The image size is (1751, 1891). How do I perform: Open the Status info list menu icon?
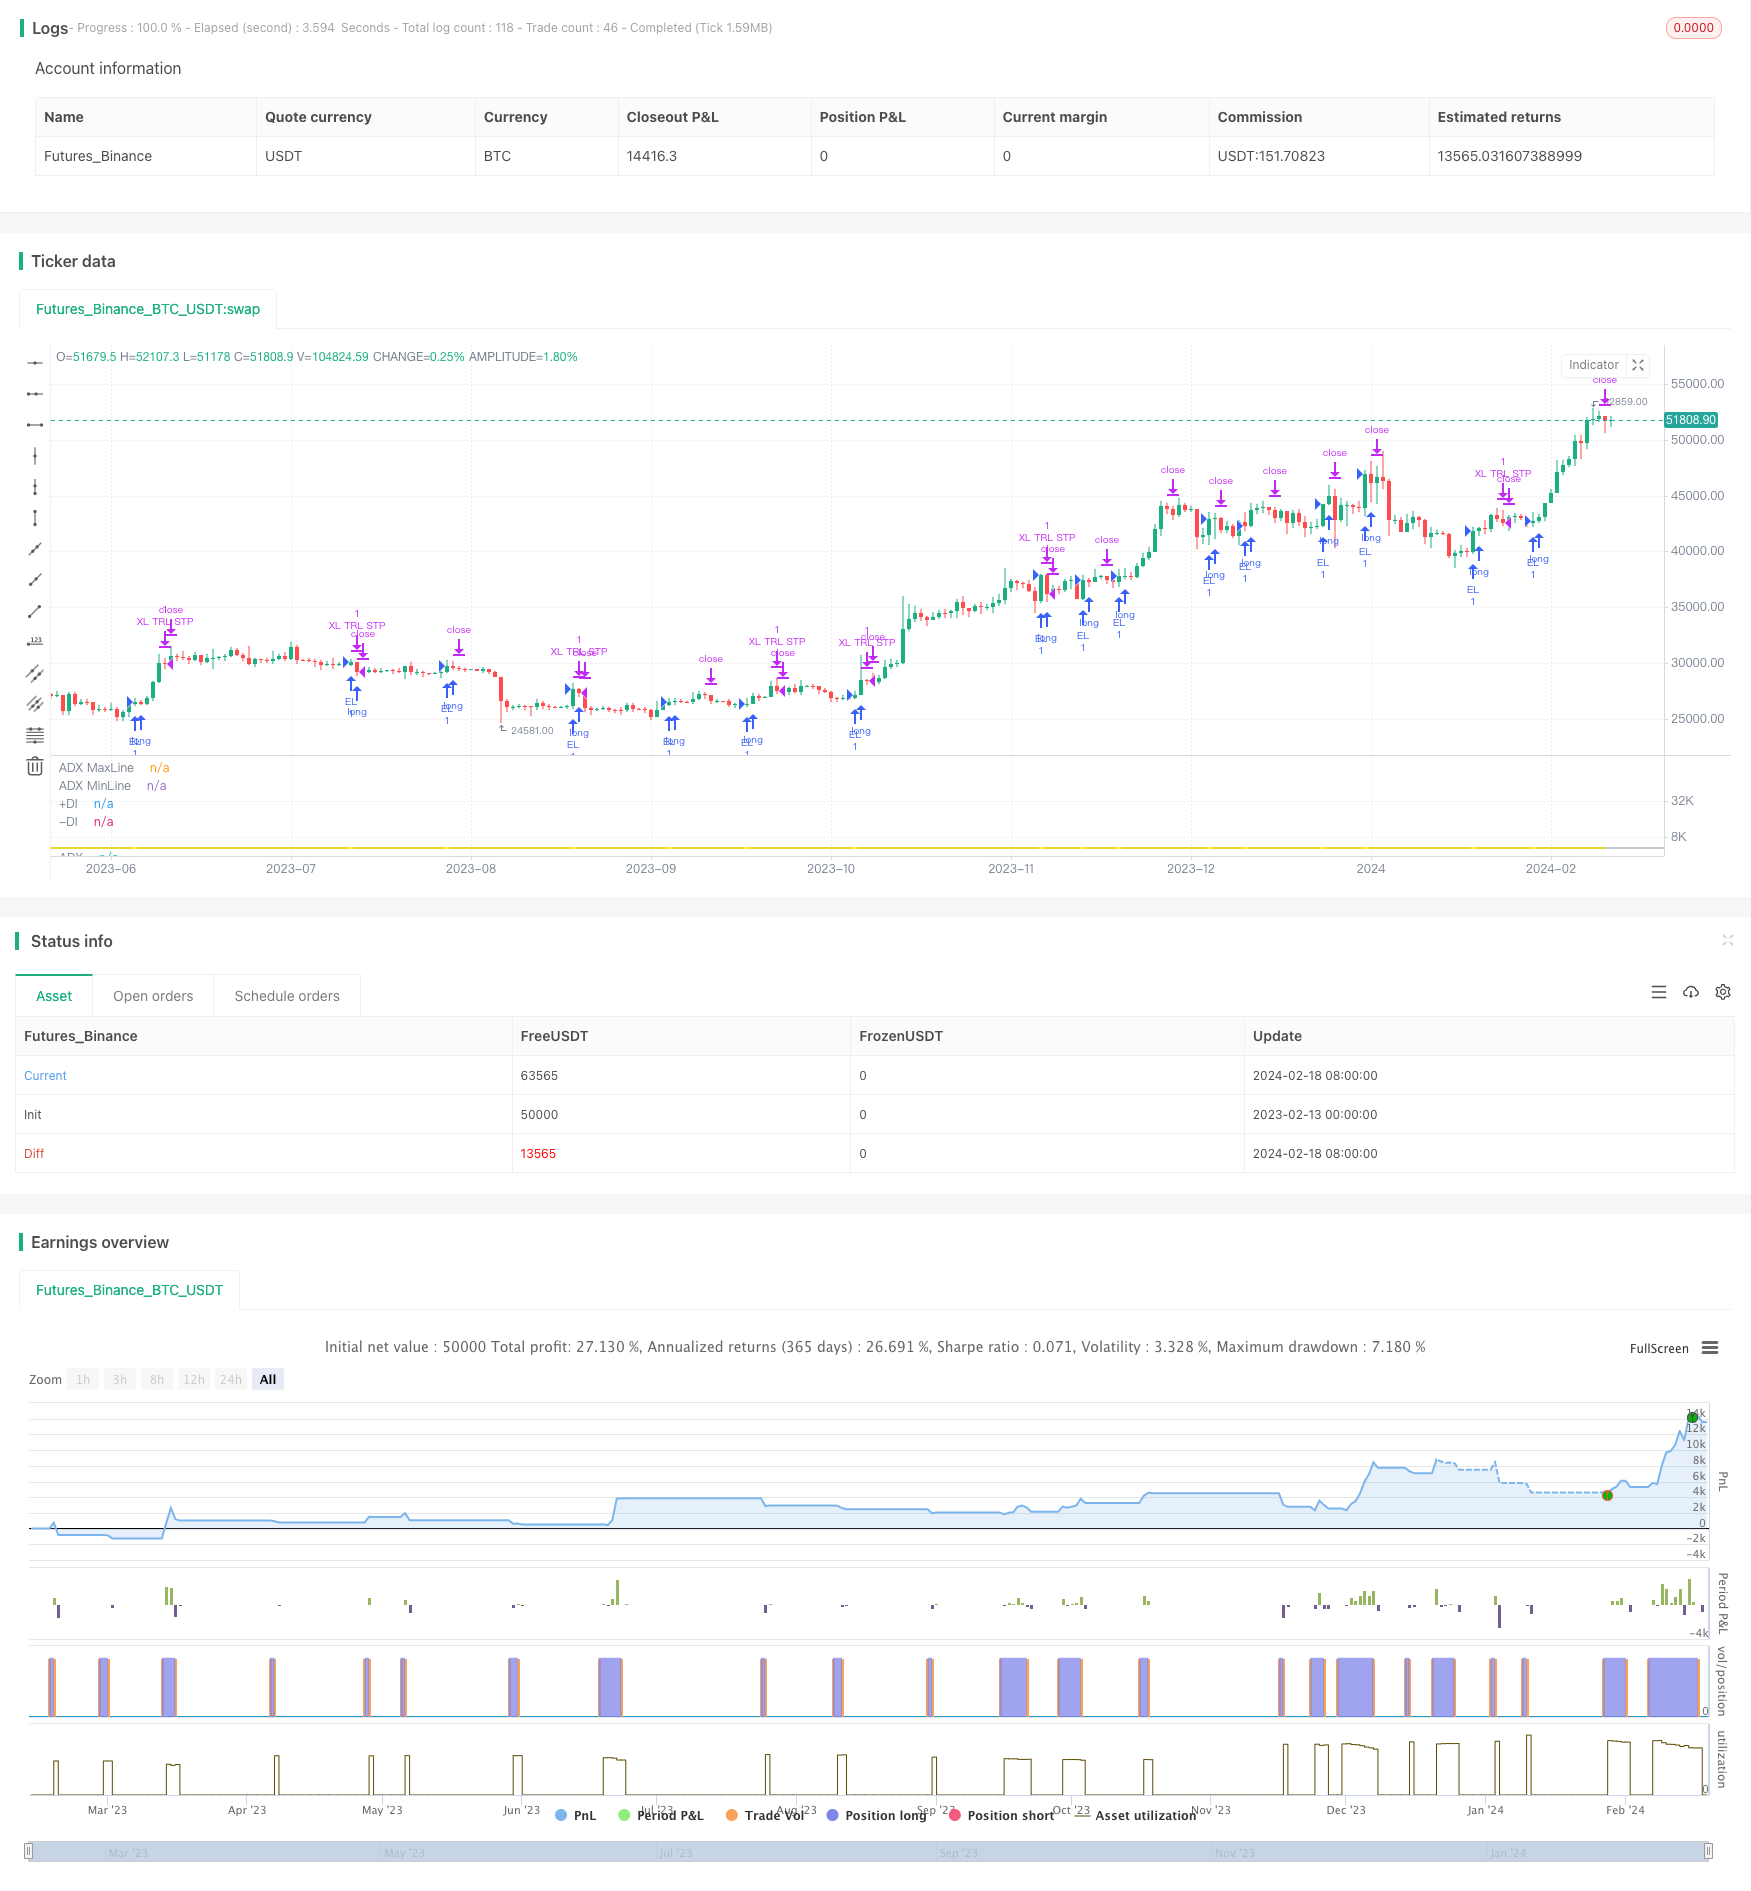pos(1659,992)
